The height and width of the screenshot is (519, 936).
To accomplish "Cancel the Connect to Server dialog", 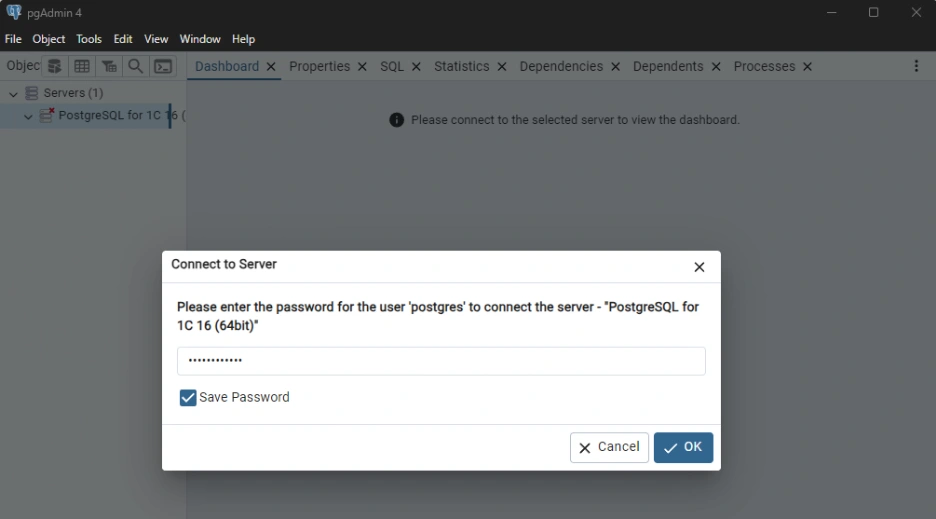I will 609,447.
